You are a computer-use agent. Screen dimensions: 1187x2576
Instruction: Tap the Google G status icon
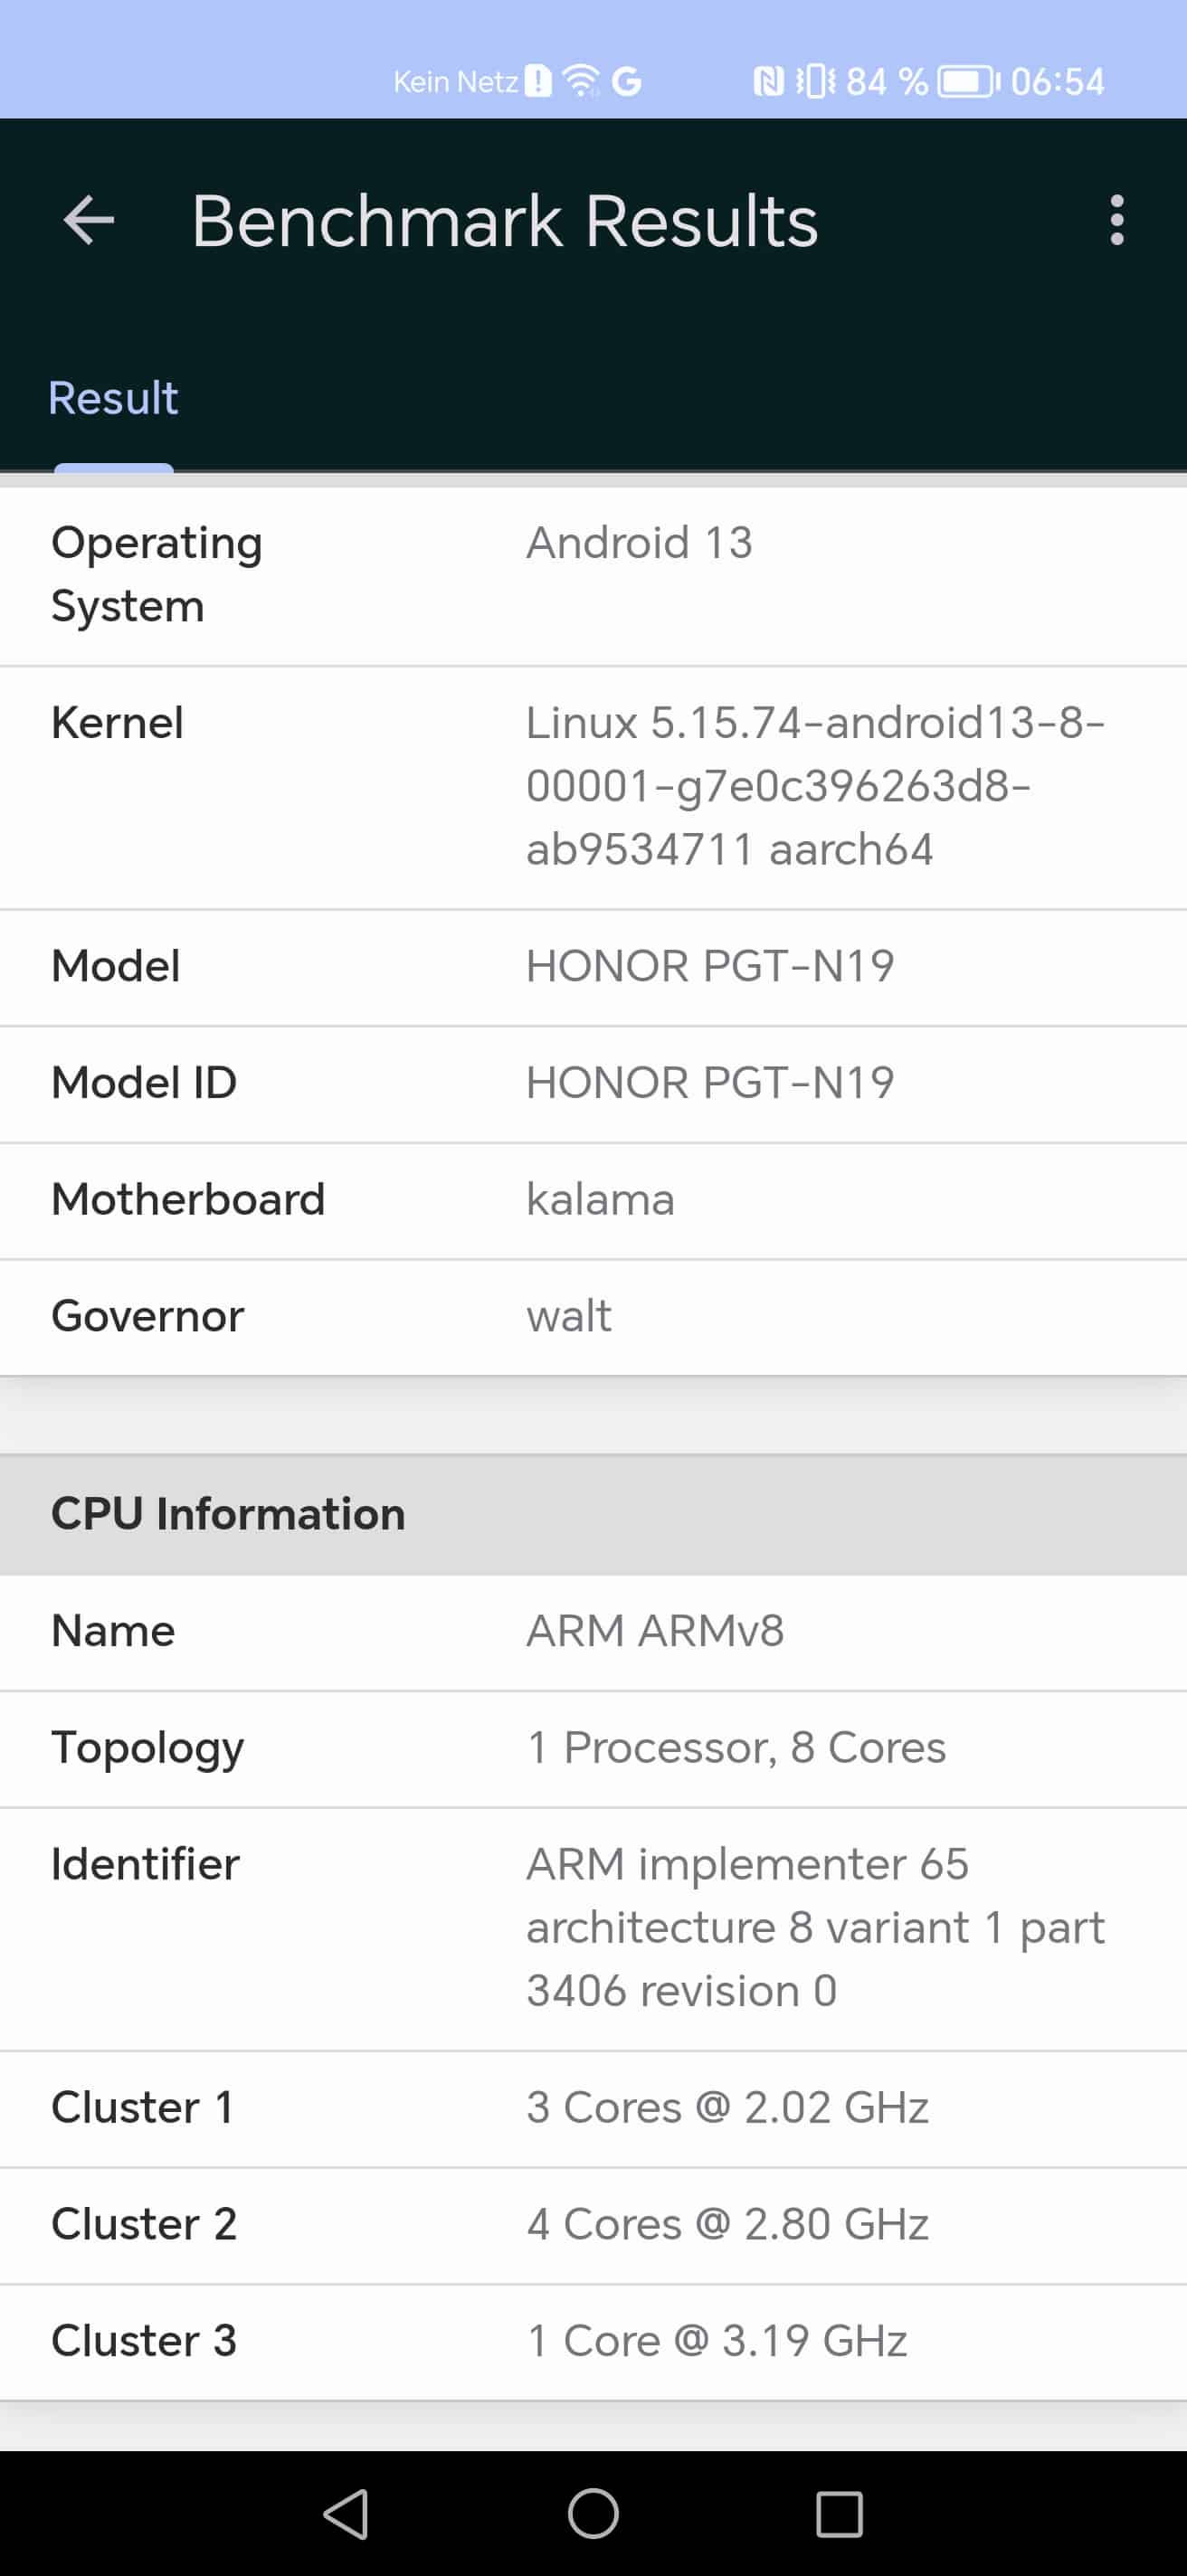627,81
